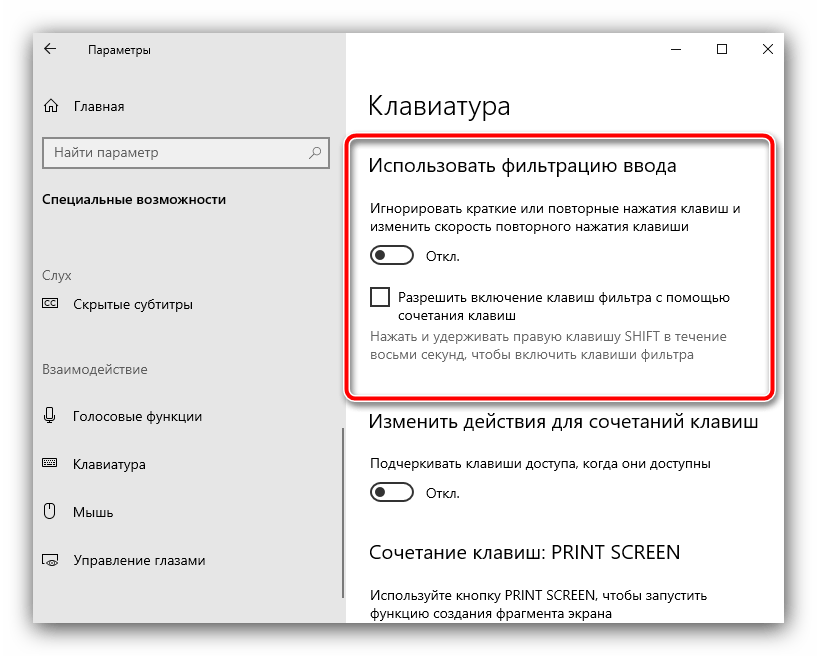Close the Параметры window

pyautogui.click(x=768, y=49)
